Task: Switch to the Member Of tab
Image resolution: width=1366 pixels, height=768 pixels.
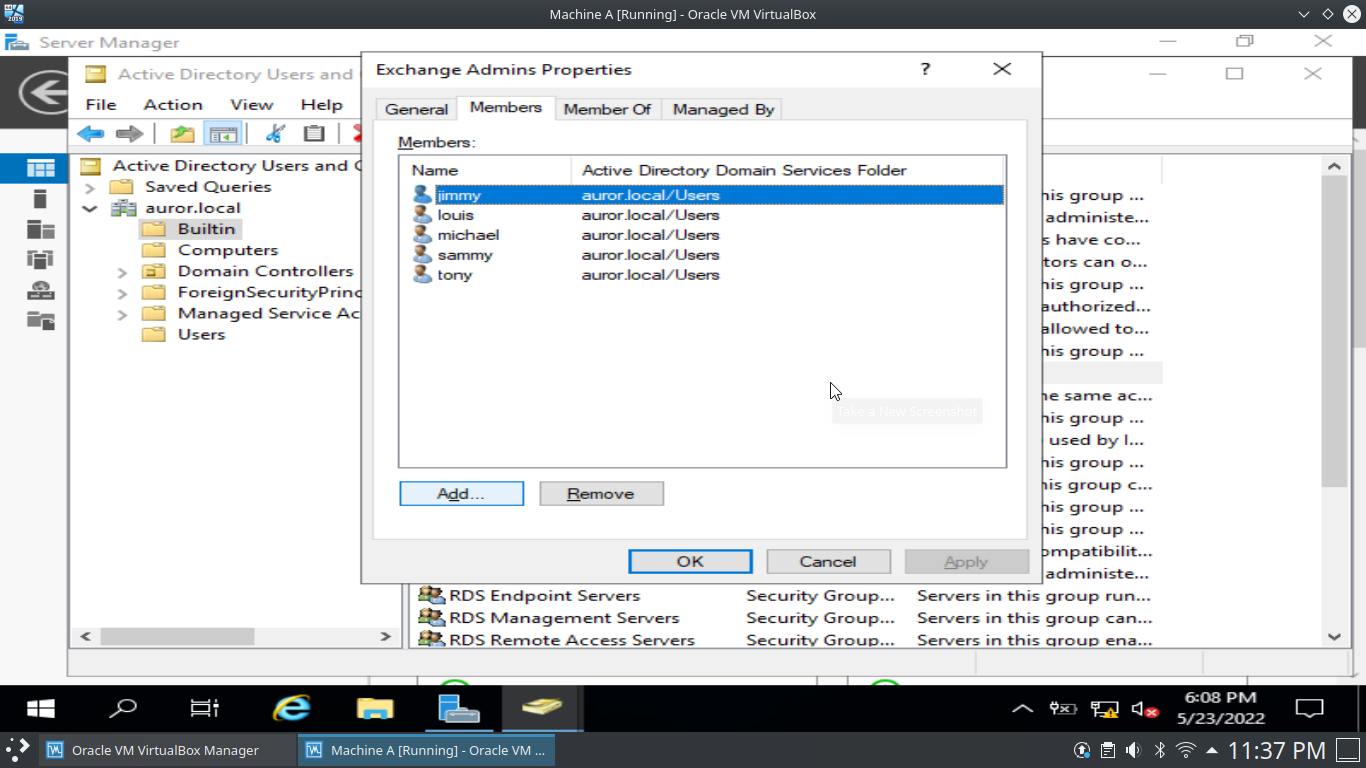Action: coord(607,109)
